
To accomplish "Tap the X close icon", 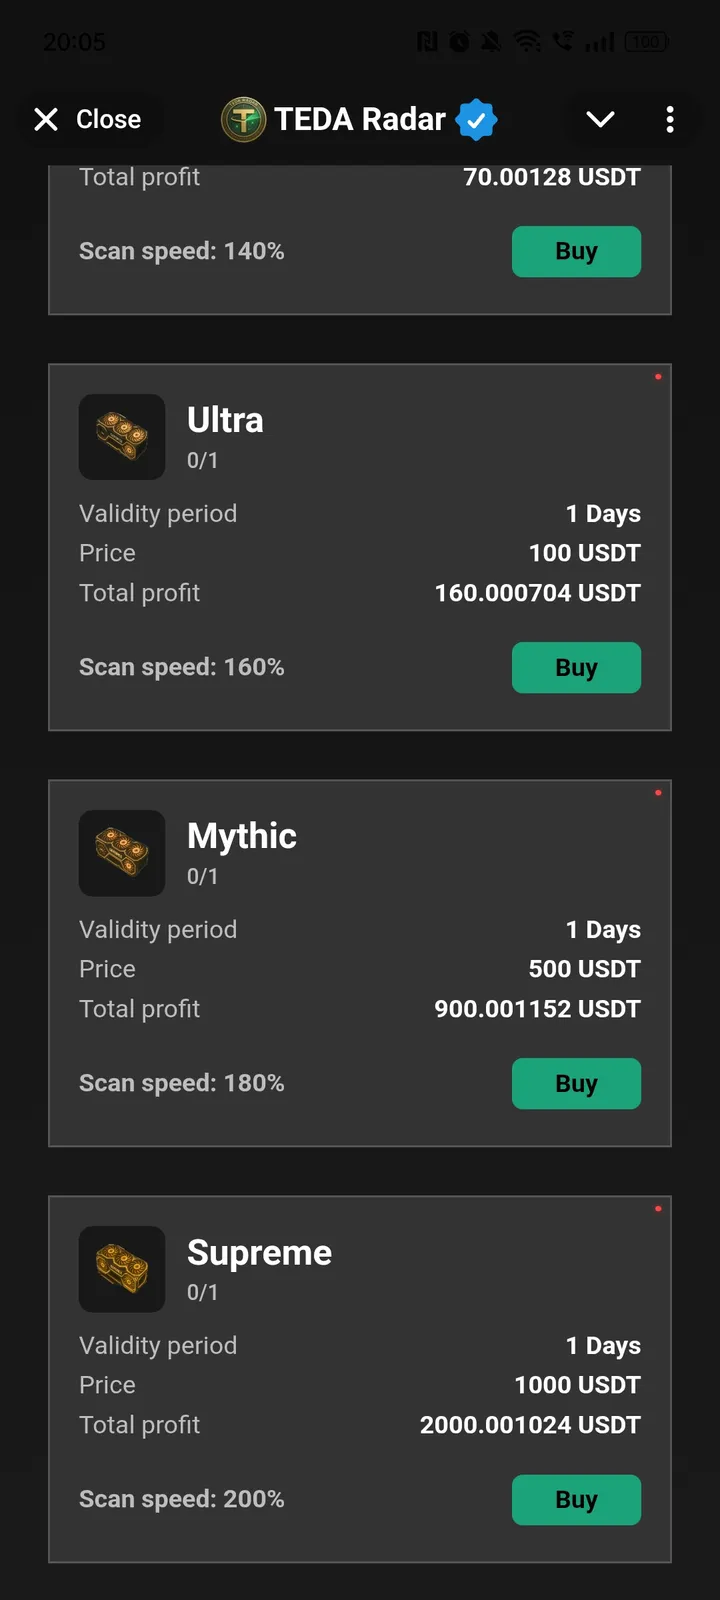I will point(46,120).
